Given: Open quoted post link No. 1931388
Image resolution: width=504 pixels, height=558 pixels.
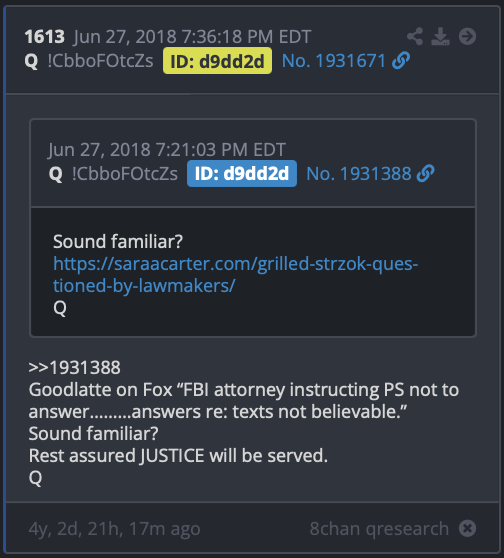Looking at the screenshot, I should pos(358,174).
